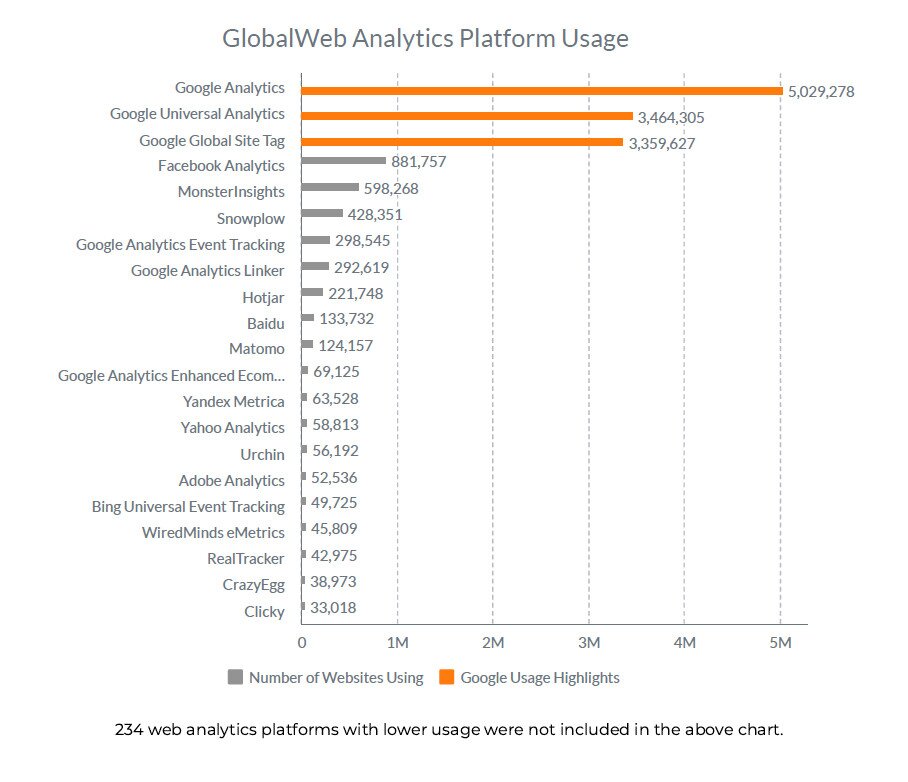Screen dimensions: 908x782
Task: Click the value '124,157'
Action: (346, 346)
